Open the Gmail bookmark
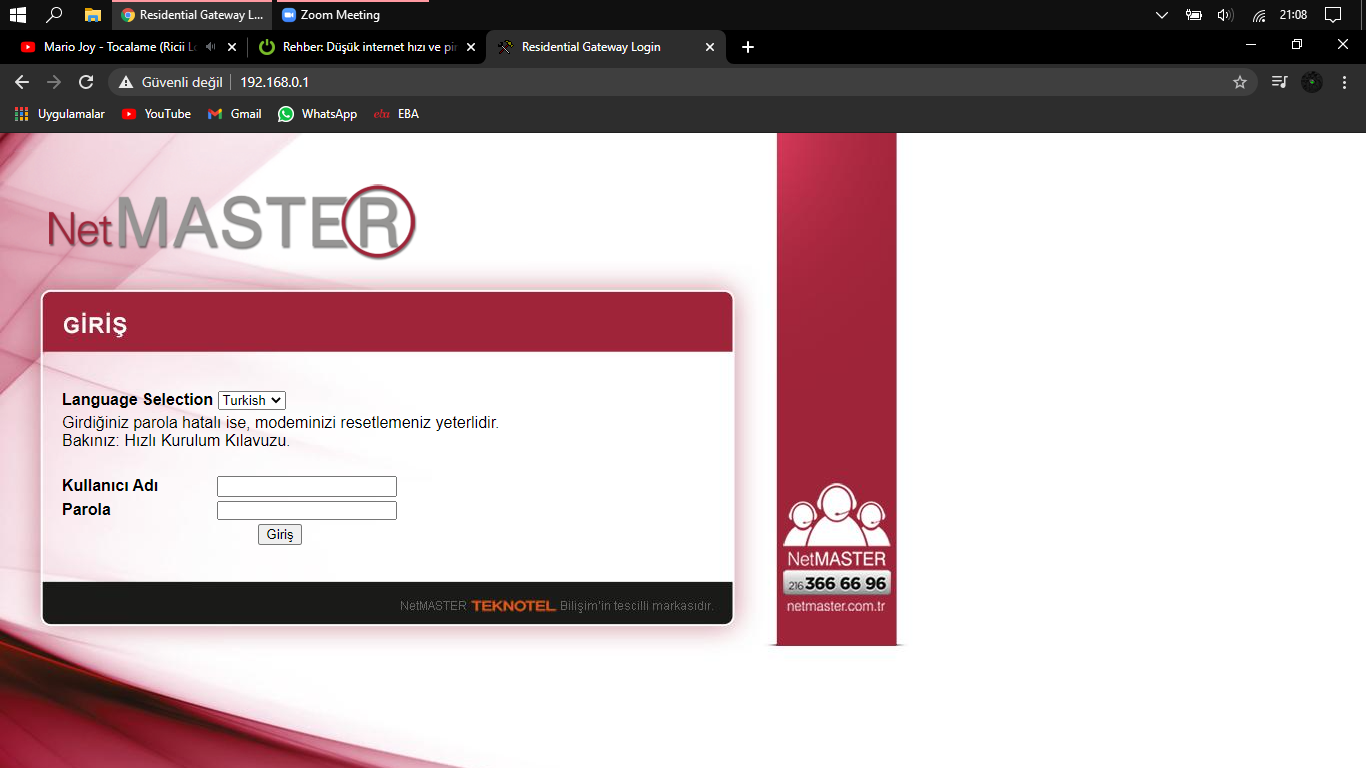 pyautogui.click(x=234, y=114)
